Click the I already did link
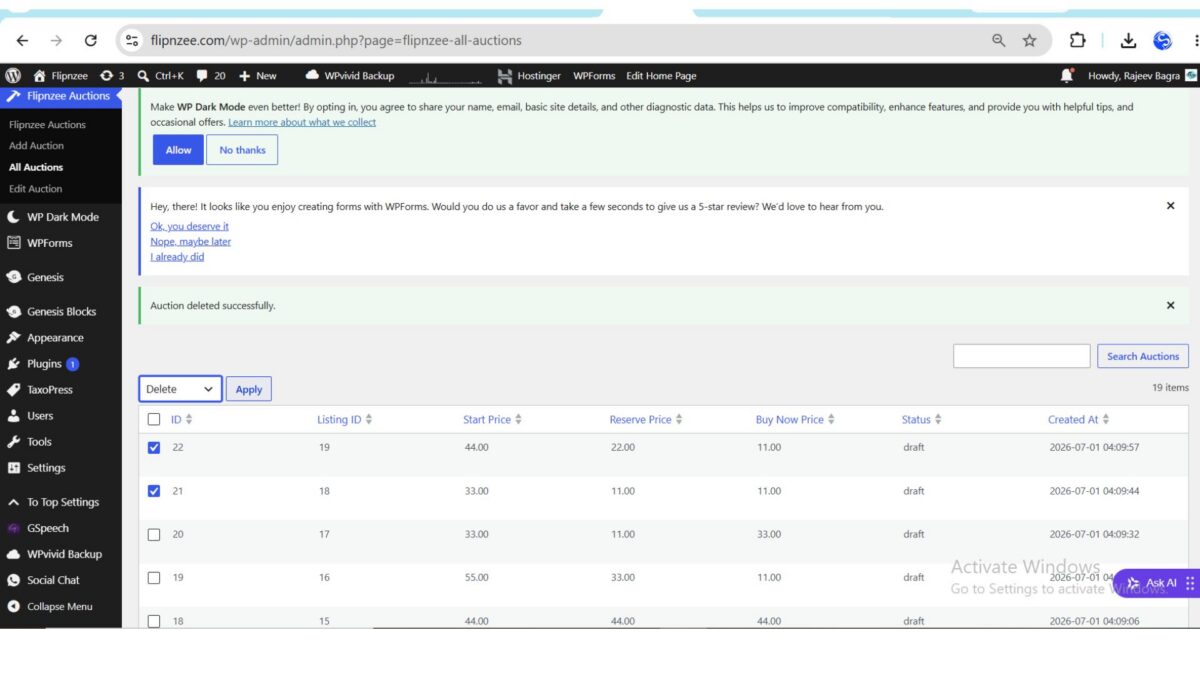 [177, 257]
